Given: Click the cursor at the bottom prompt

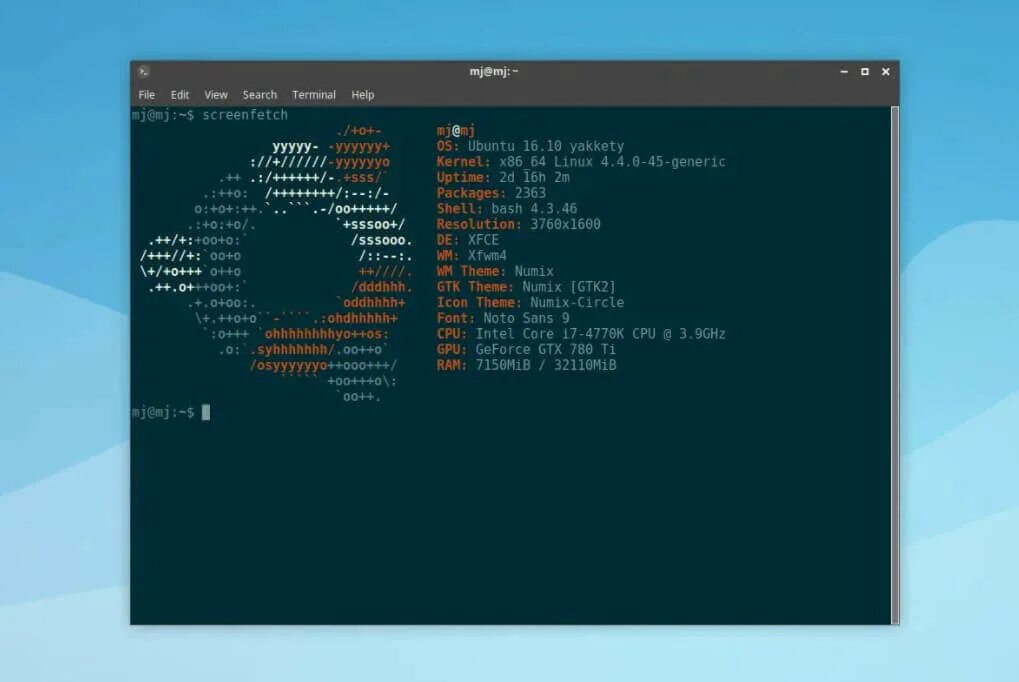Looking at the screenshot, I should pyautogui.click(x=206, y=412).
